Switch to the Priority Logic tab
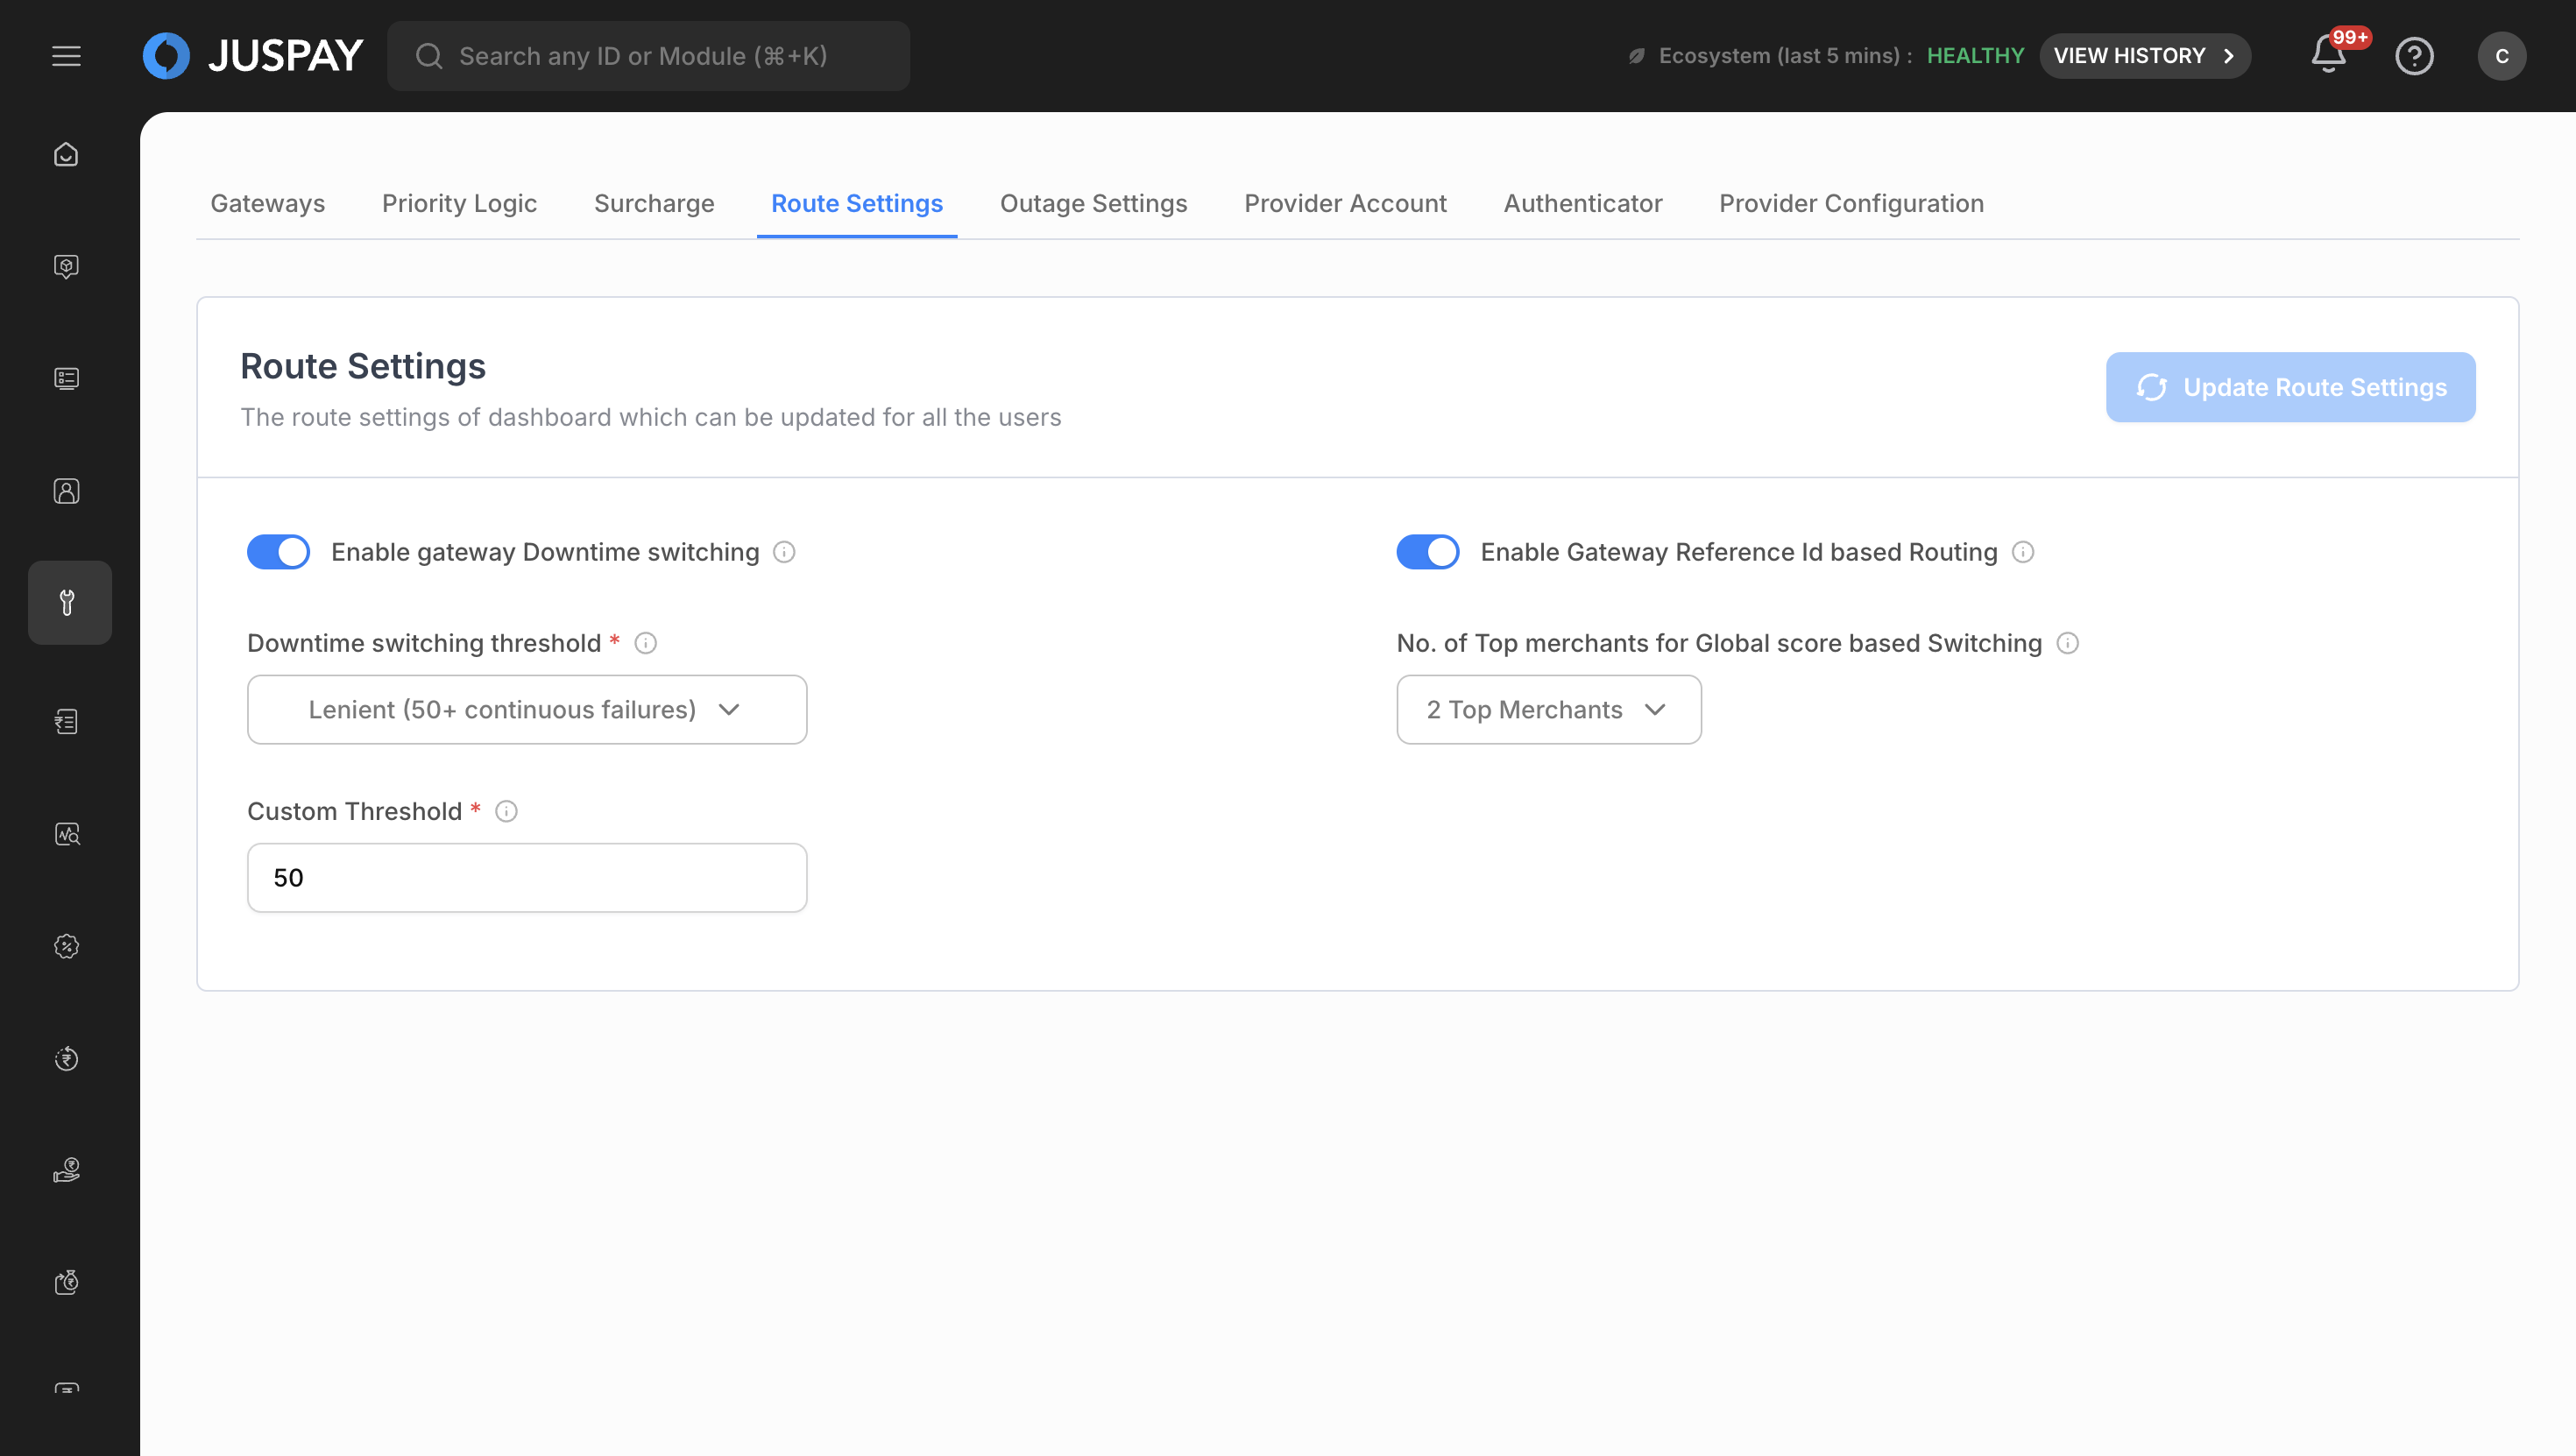 [459, 204]
